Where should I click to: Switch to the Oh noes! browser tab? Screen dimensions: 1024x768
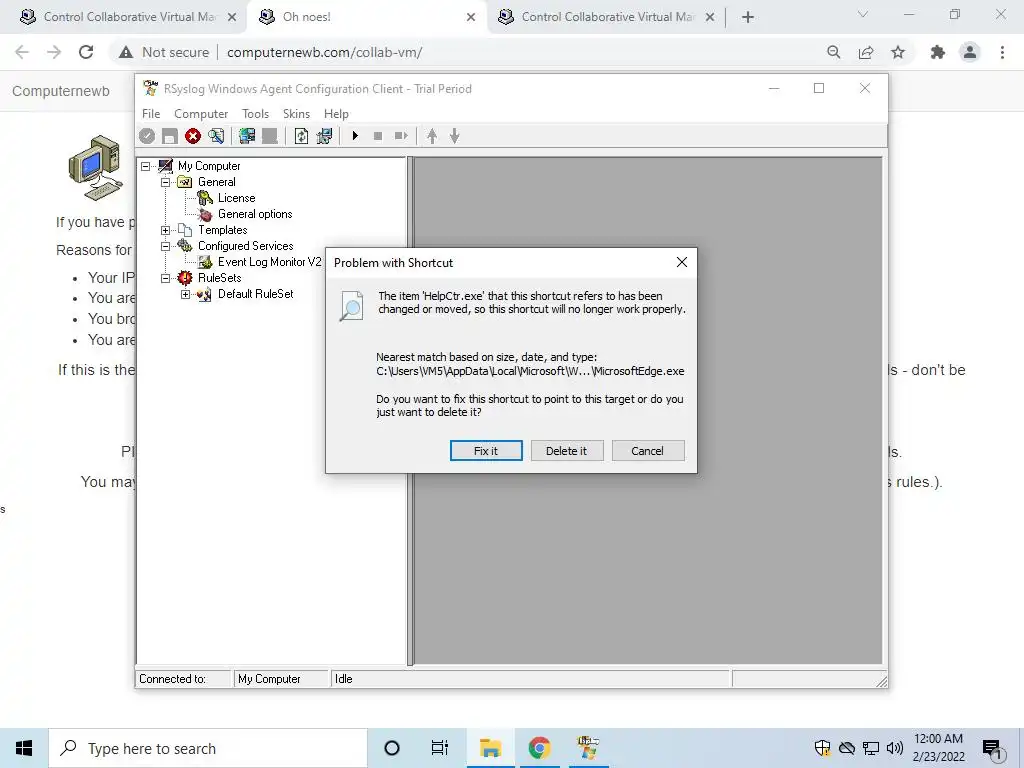pos(366,17)
